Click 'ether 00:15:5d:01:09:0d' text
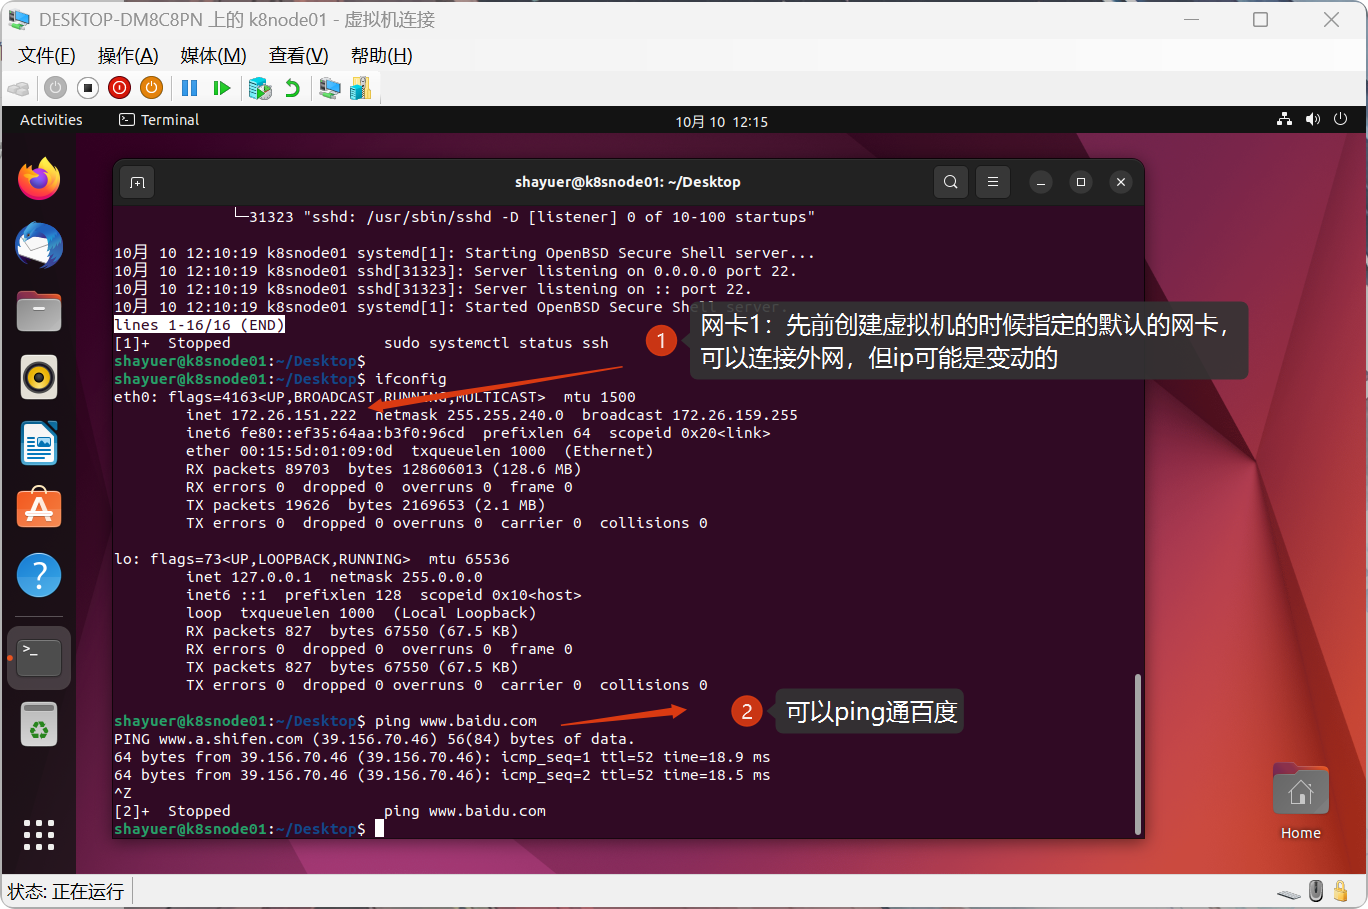 (289, 451)
